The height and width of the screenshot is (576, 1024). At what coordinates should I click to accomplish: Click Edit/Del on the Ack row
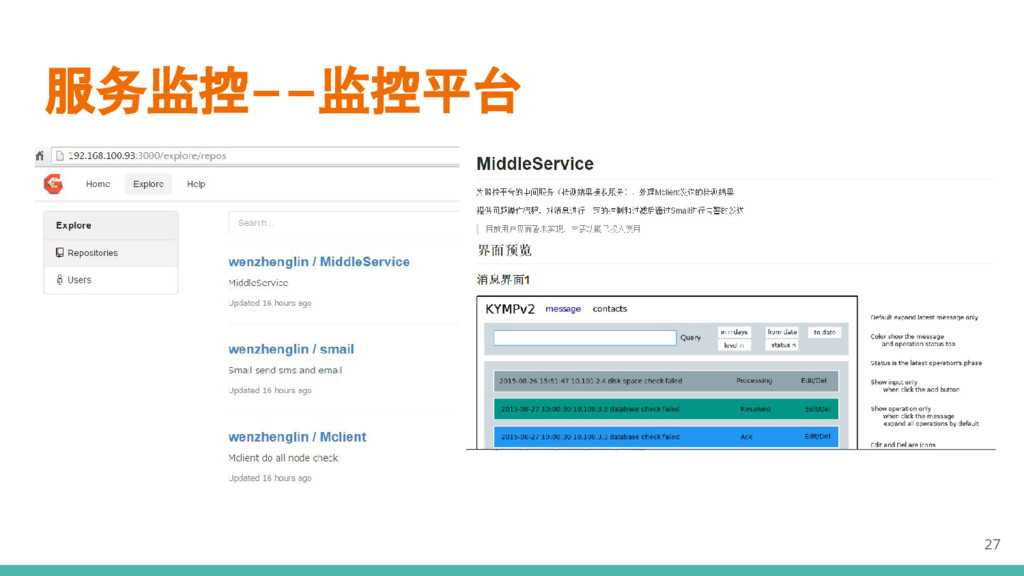pyautogui.click(x=818, y=437)
